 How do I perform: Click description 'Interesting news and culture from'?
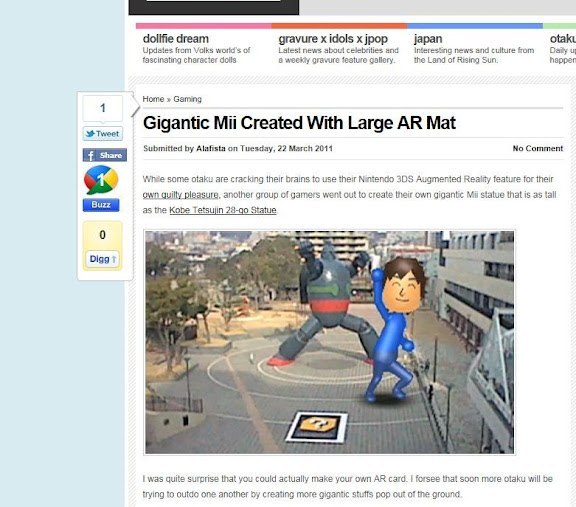pos(474,50)
